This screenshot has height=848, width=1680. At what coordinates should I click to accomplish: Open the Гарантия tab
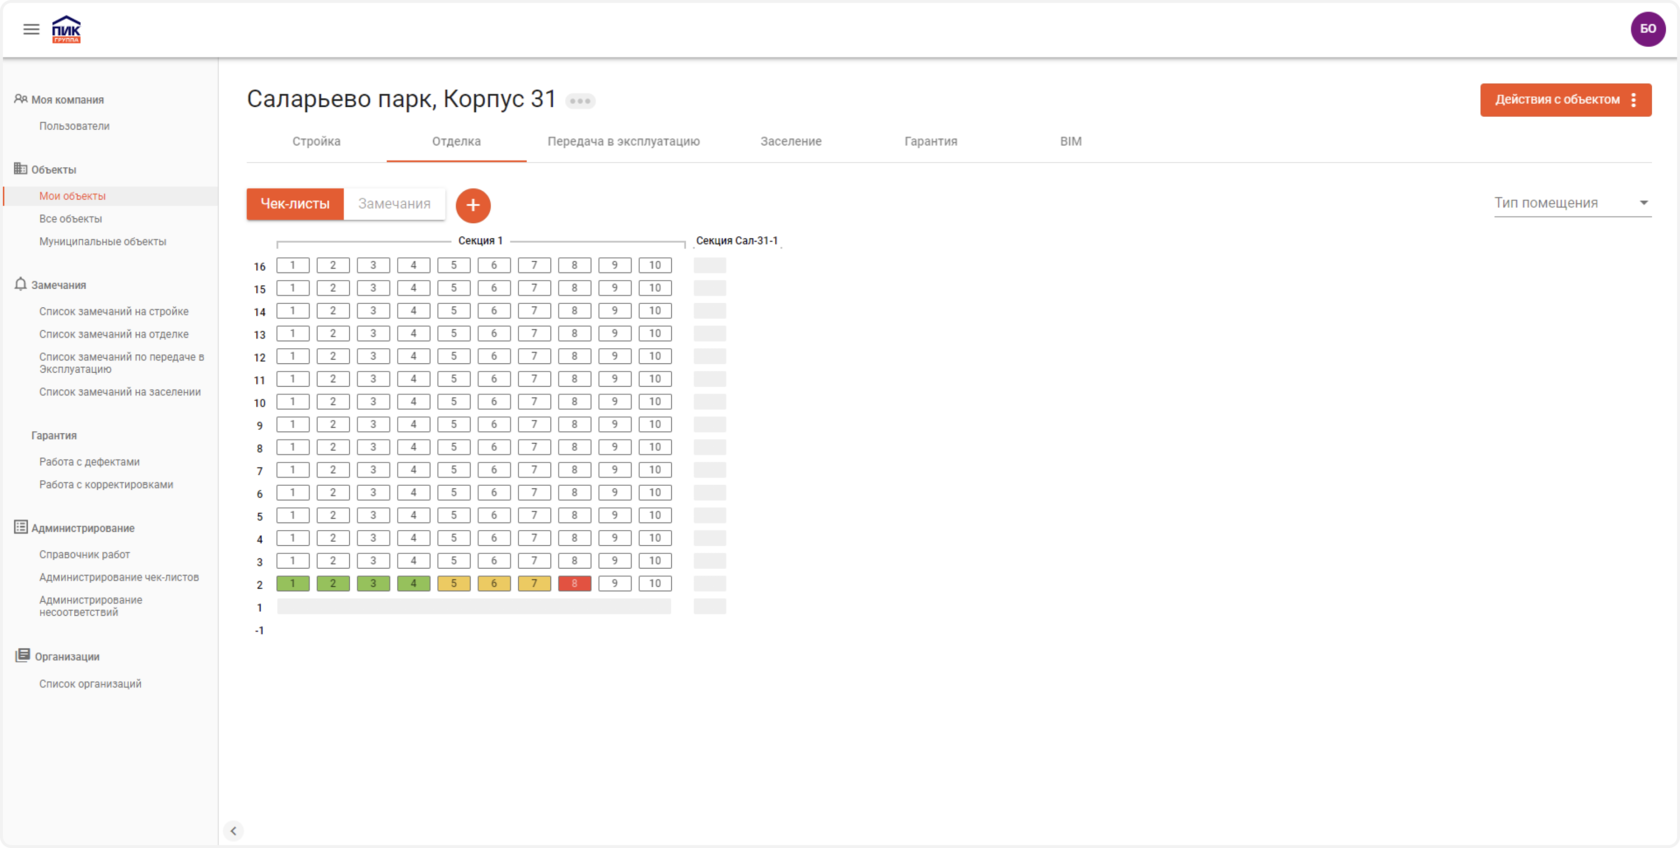931,142
